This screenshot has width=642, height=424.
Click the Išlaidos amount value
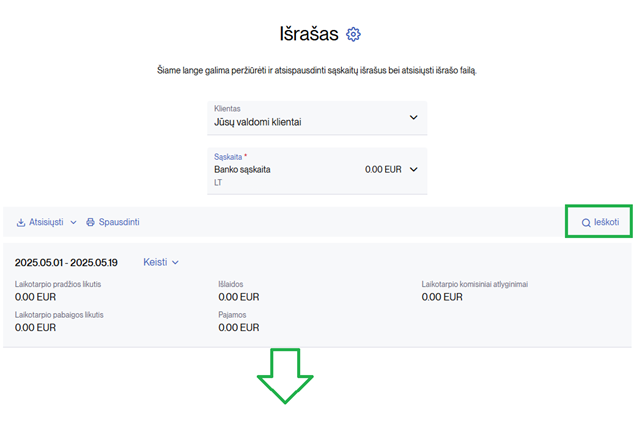click(239, 297)
